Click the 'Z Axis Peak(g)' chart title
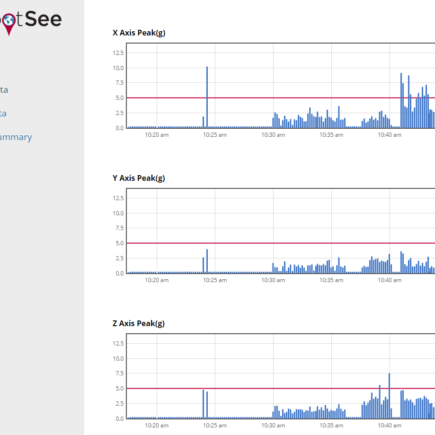 point(139,324)
